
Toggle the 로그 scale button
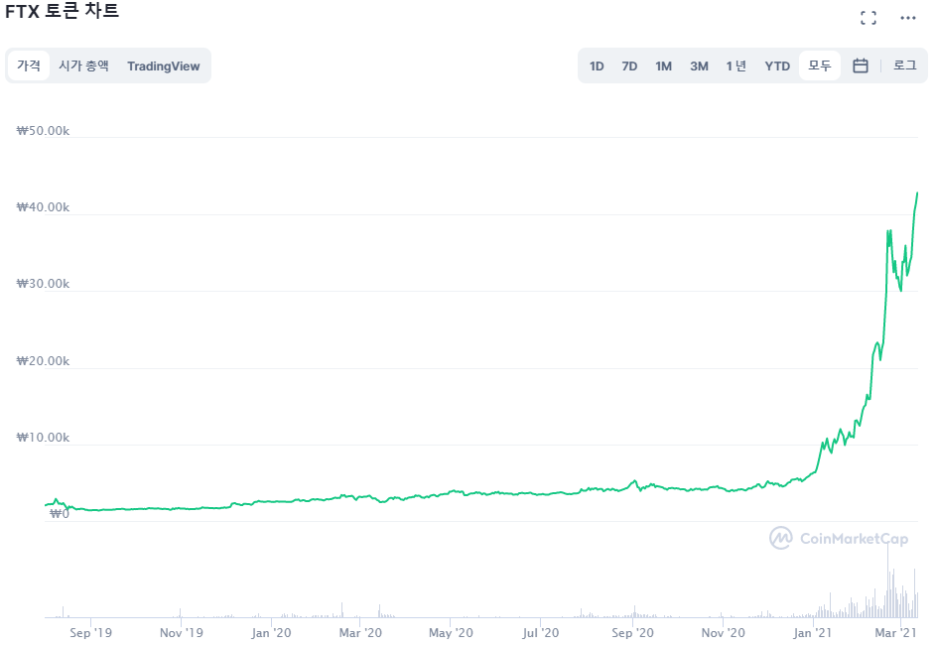point(905,66)
